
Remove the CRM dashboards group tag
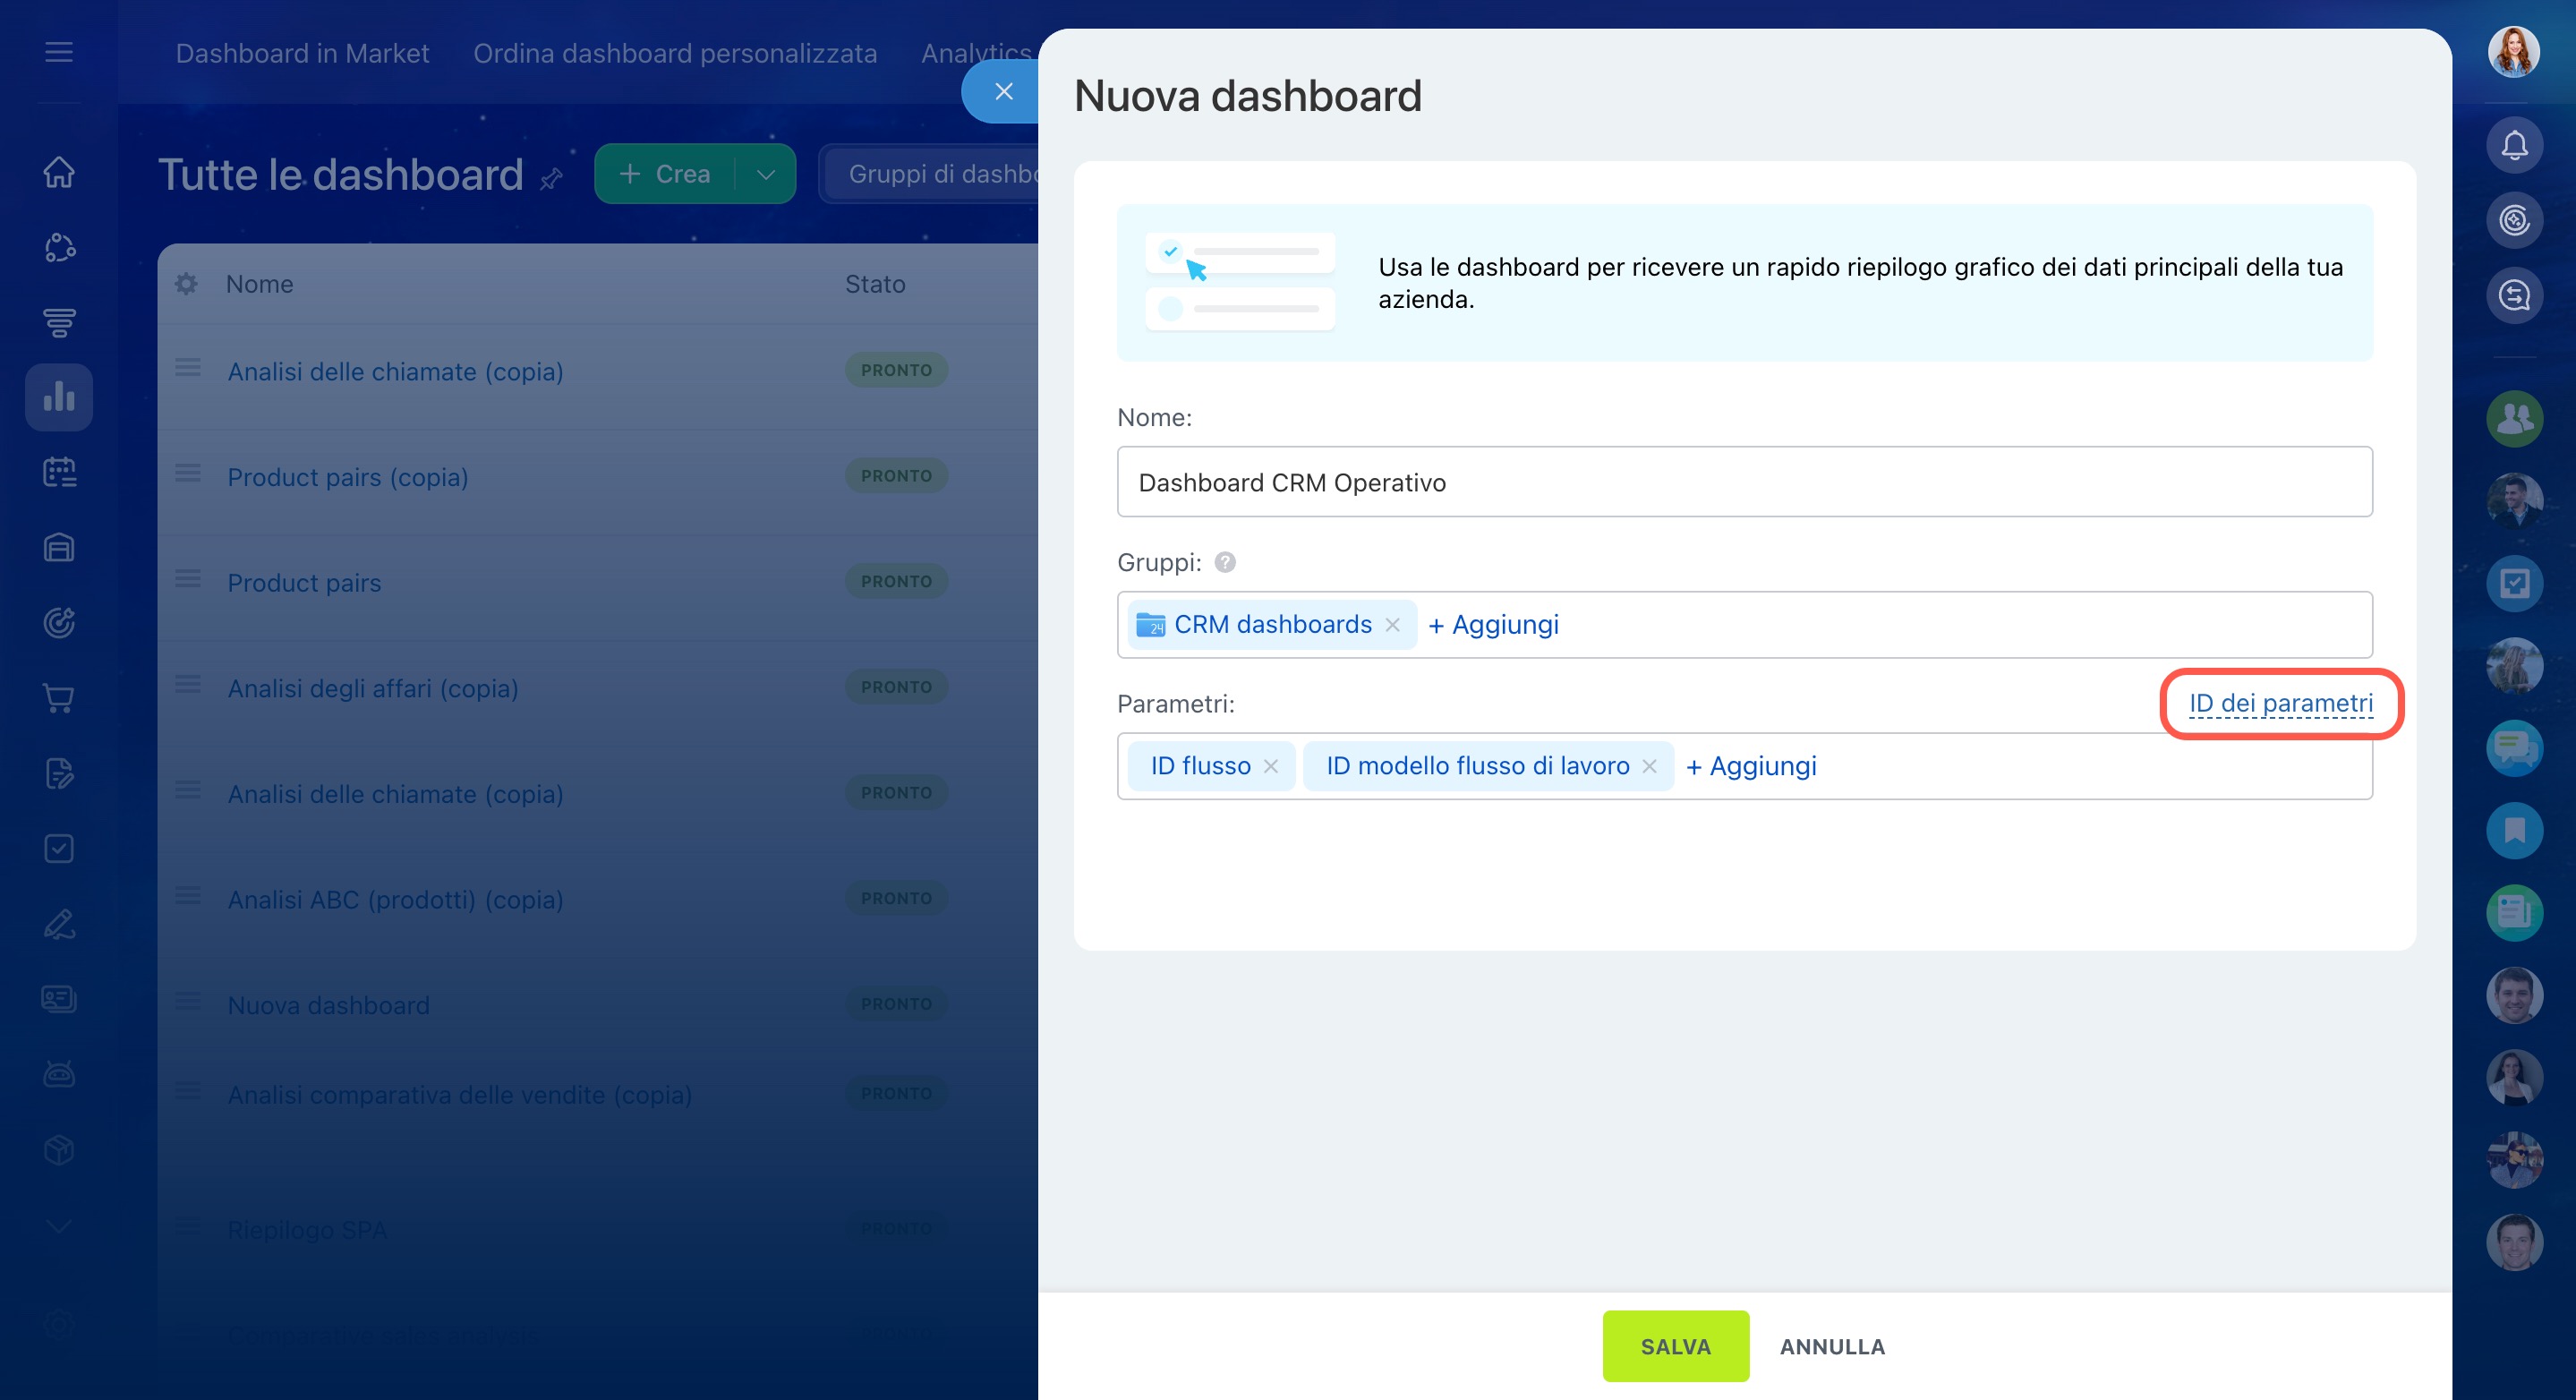[x=1392, y=625]
